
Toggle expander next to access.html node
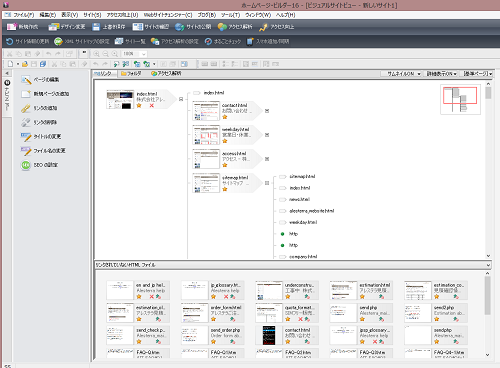click(267, 159)
